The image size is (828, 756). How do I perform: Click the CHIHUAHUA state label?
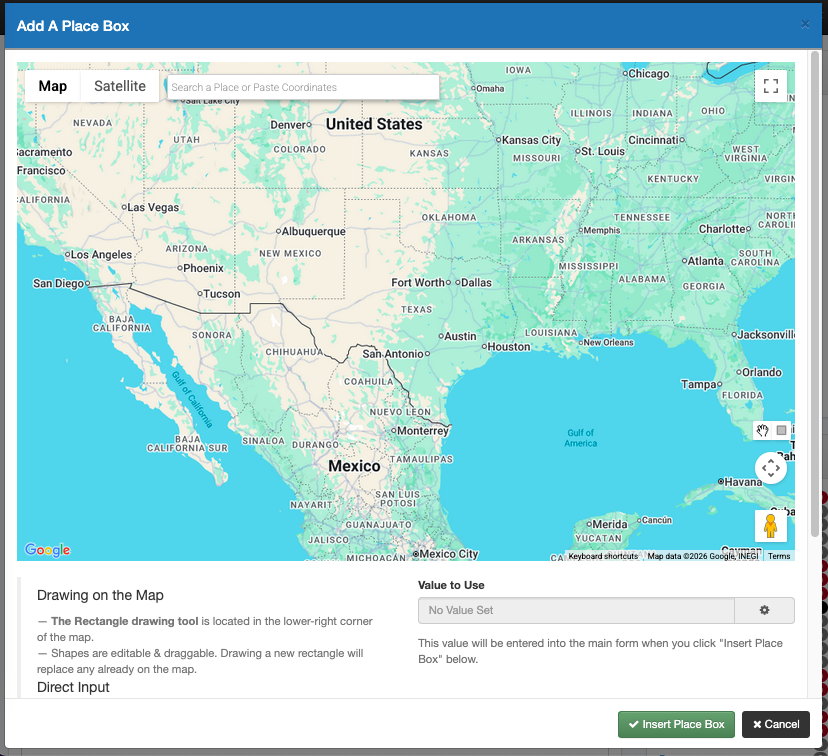(x=294, y=352)
